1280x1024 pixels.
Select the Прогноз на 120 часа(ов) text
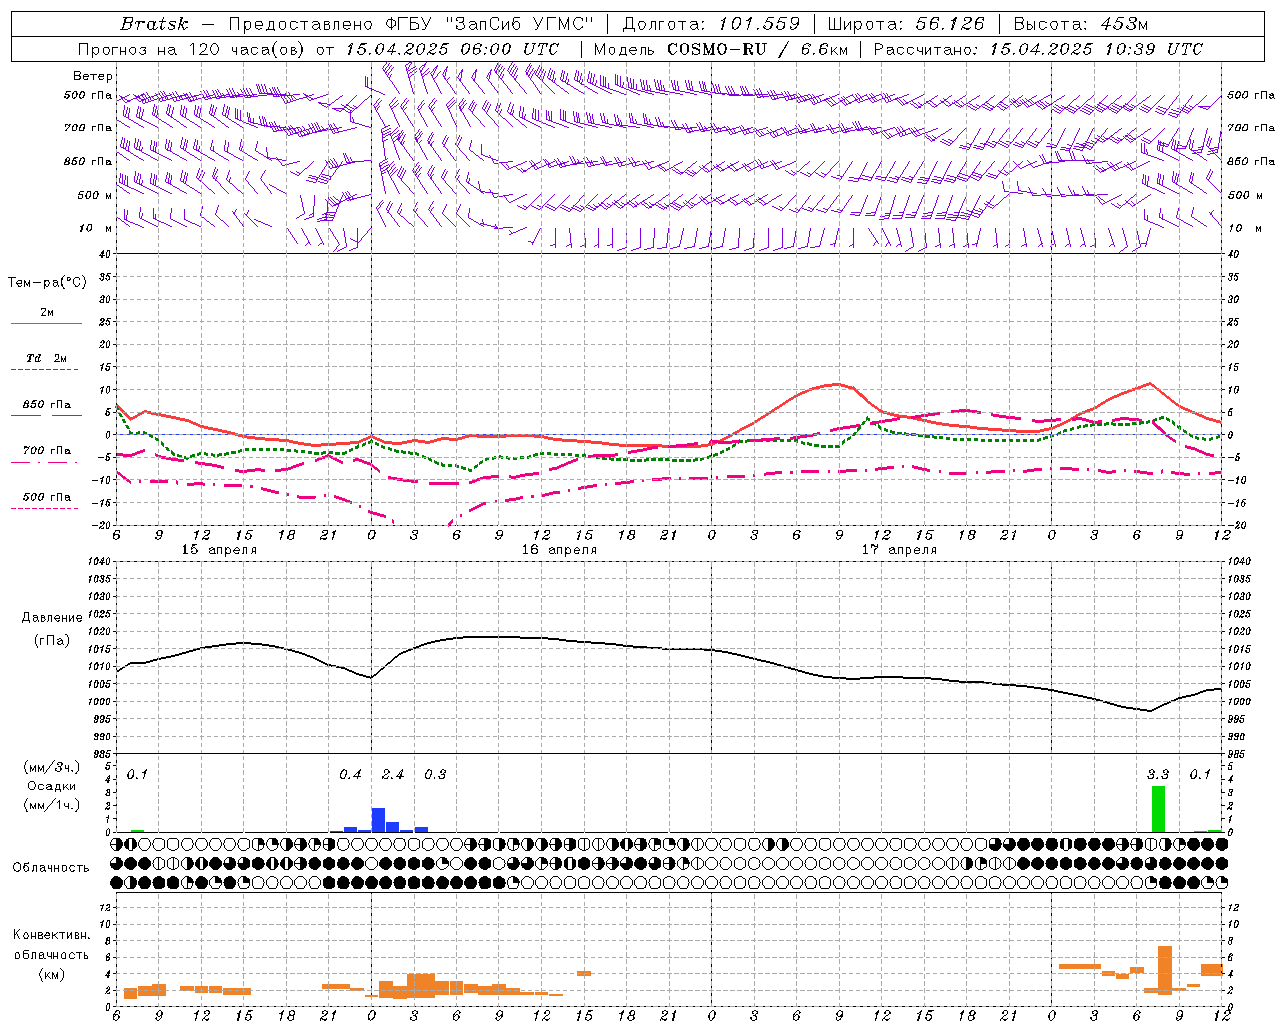point(193,49)
